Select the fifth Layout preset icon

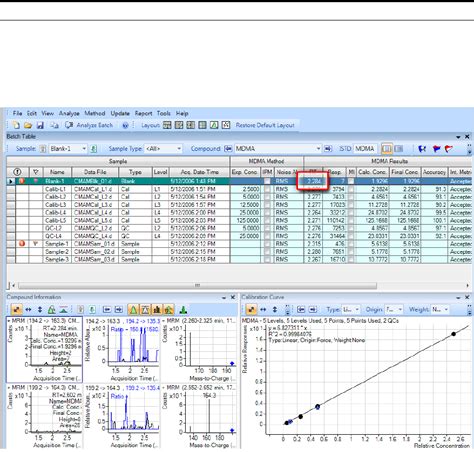(x=214, y=125)
